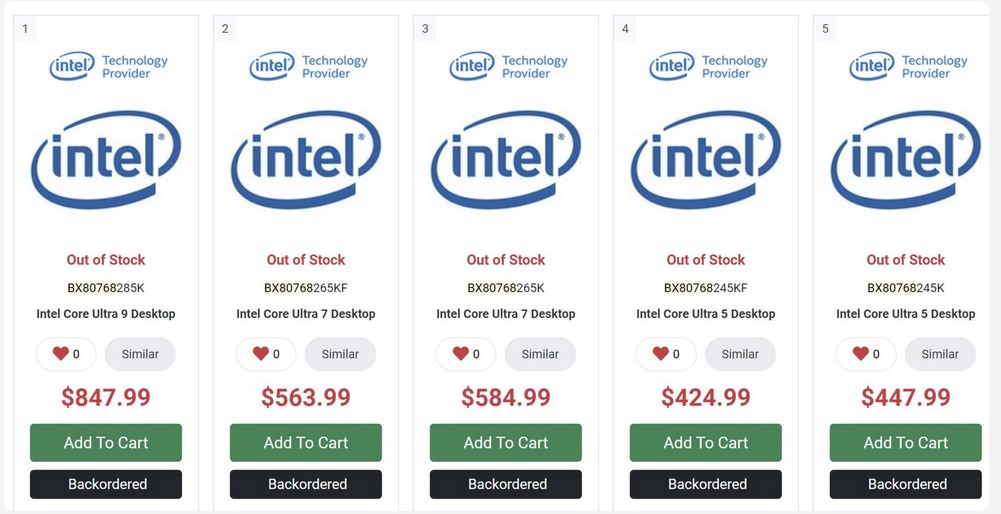The image size is (1001, 514).
Task: Open Intel logo thumbnail on product 4
Action: pyautogui.click(x=706, y=159)
